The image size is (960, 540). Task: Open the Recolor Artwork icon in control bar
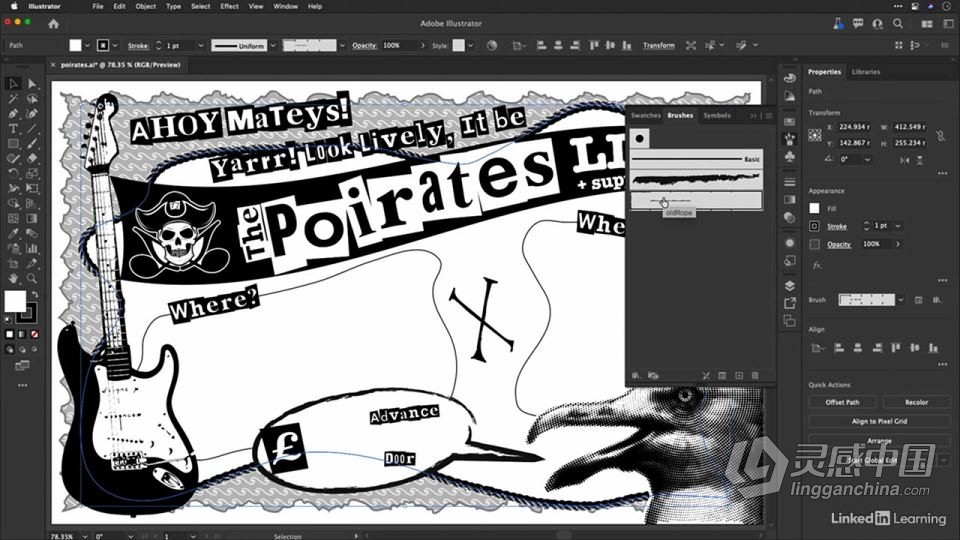(492, 45)
